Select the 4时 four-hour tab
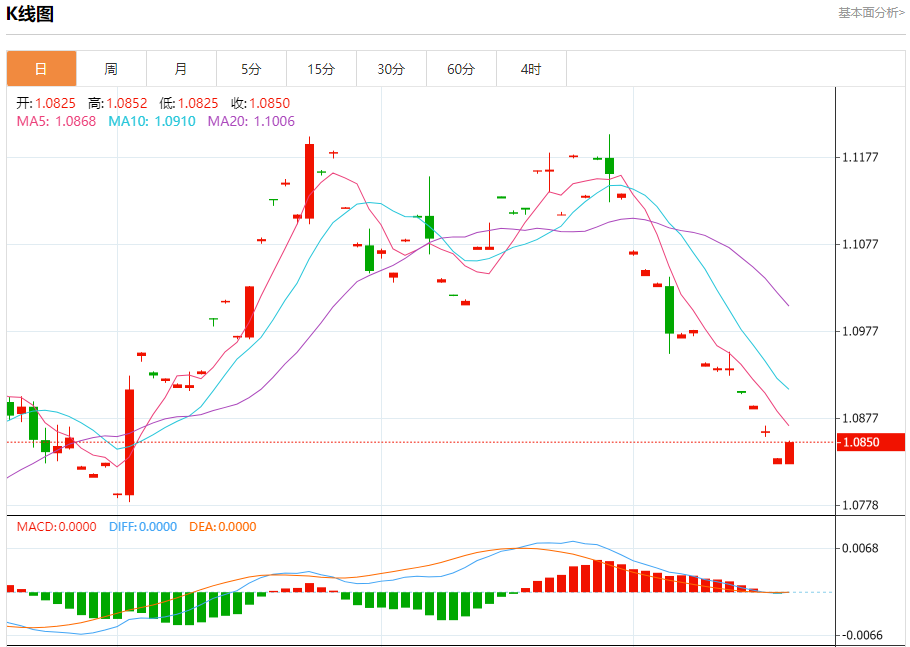The height and width of the screenshot is (647, 910). point(531,69)
